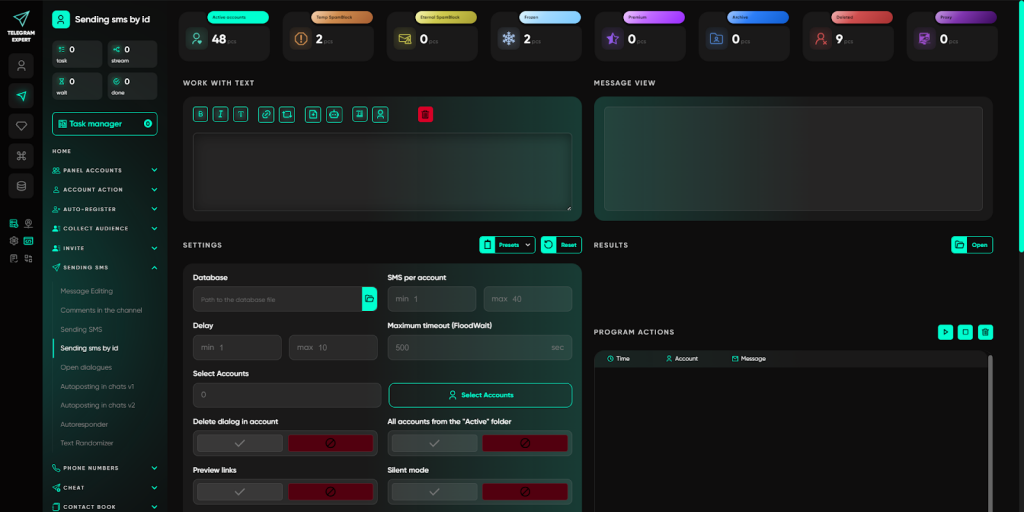Stop the program with the square icon
The width and height of the screenshot is (1024, 512).
(965, 332)
